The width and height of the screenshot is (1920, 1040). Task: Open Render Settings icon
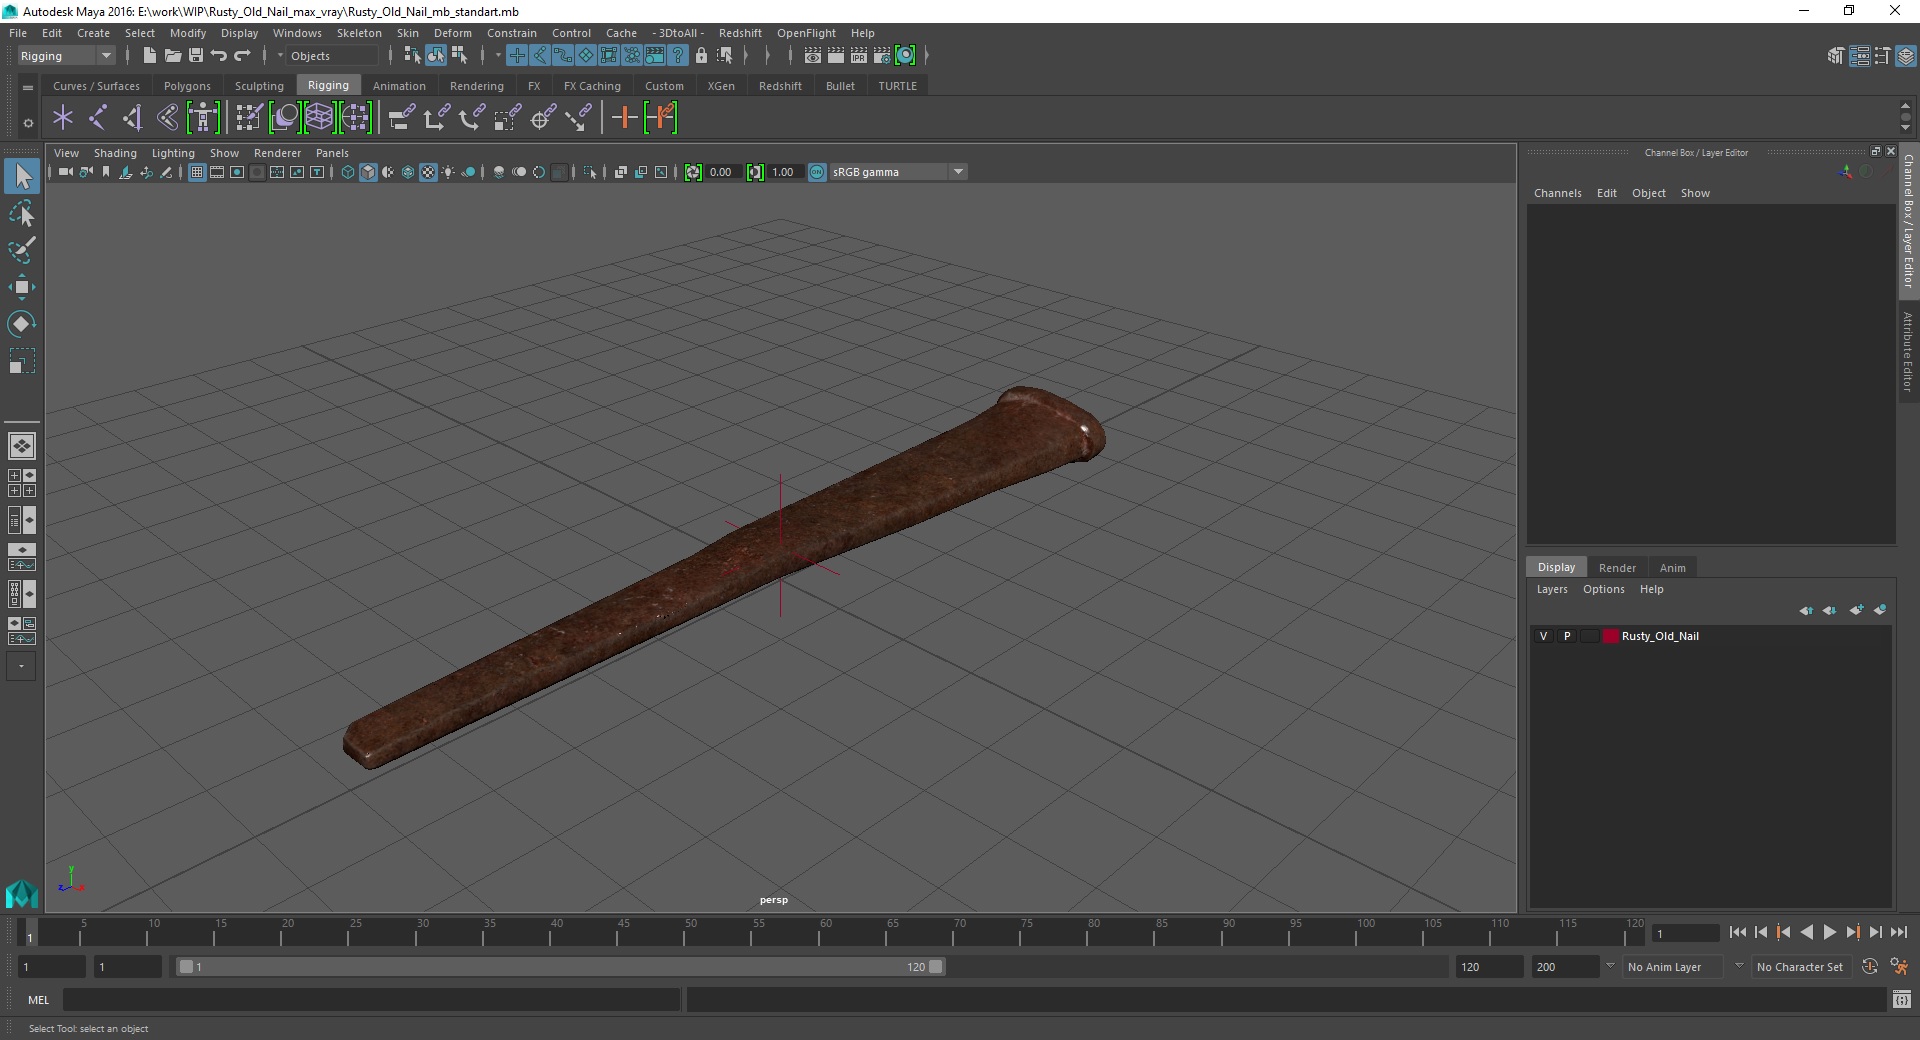882,56
